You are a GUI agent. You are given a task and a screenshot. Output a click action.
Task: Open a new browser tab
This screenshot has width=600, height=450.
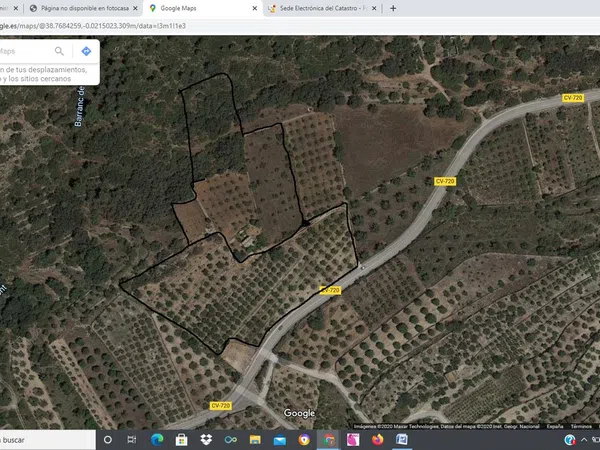coord(393,8)
